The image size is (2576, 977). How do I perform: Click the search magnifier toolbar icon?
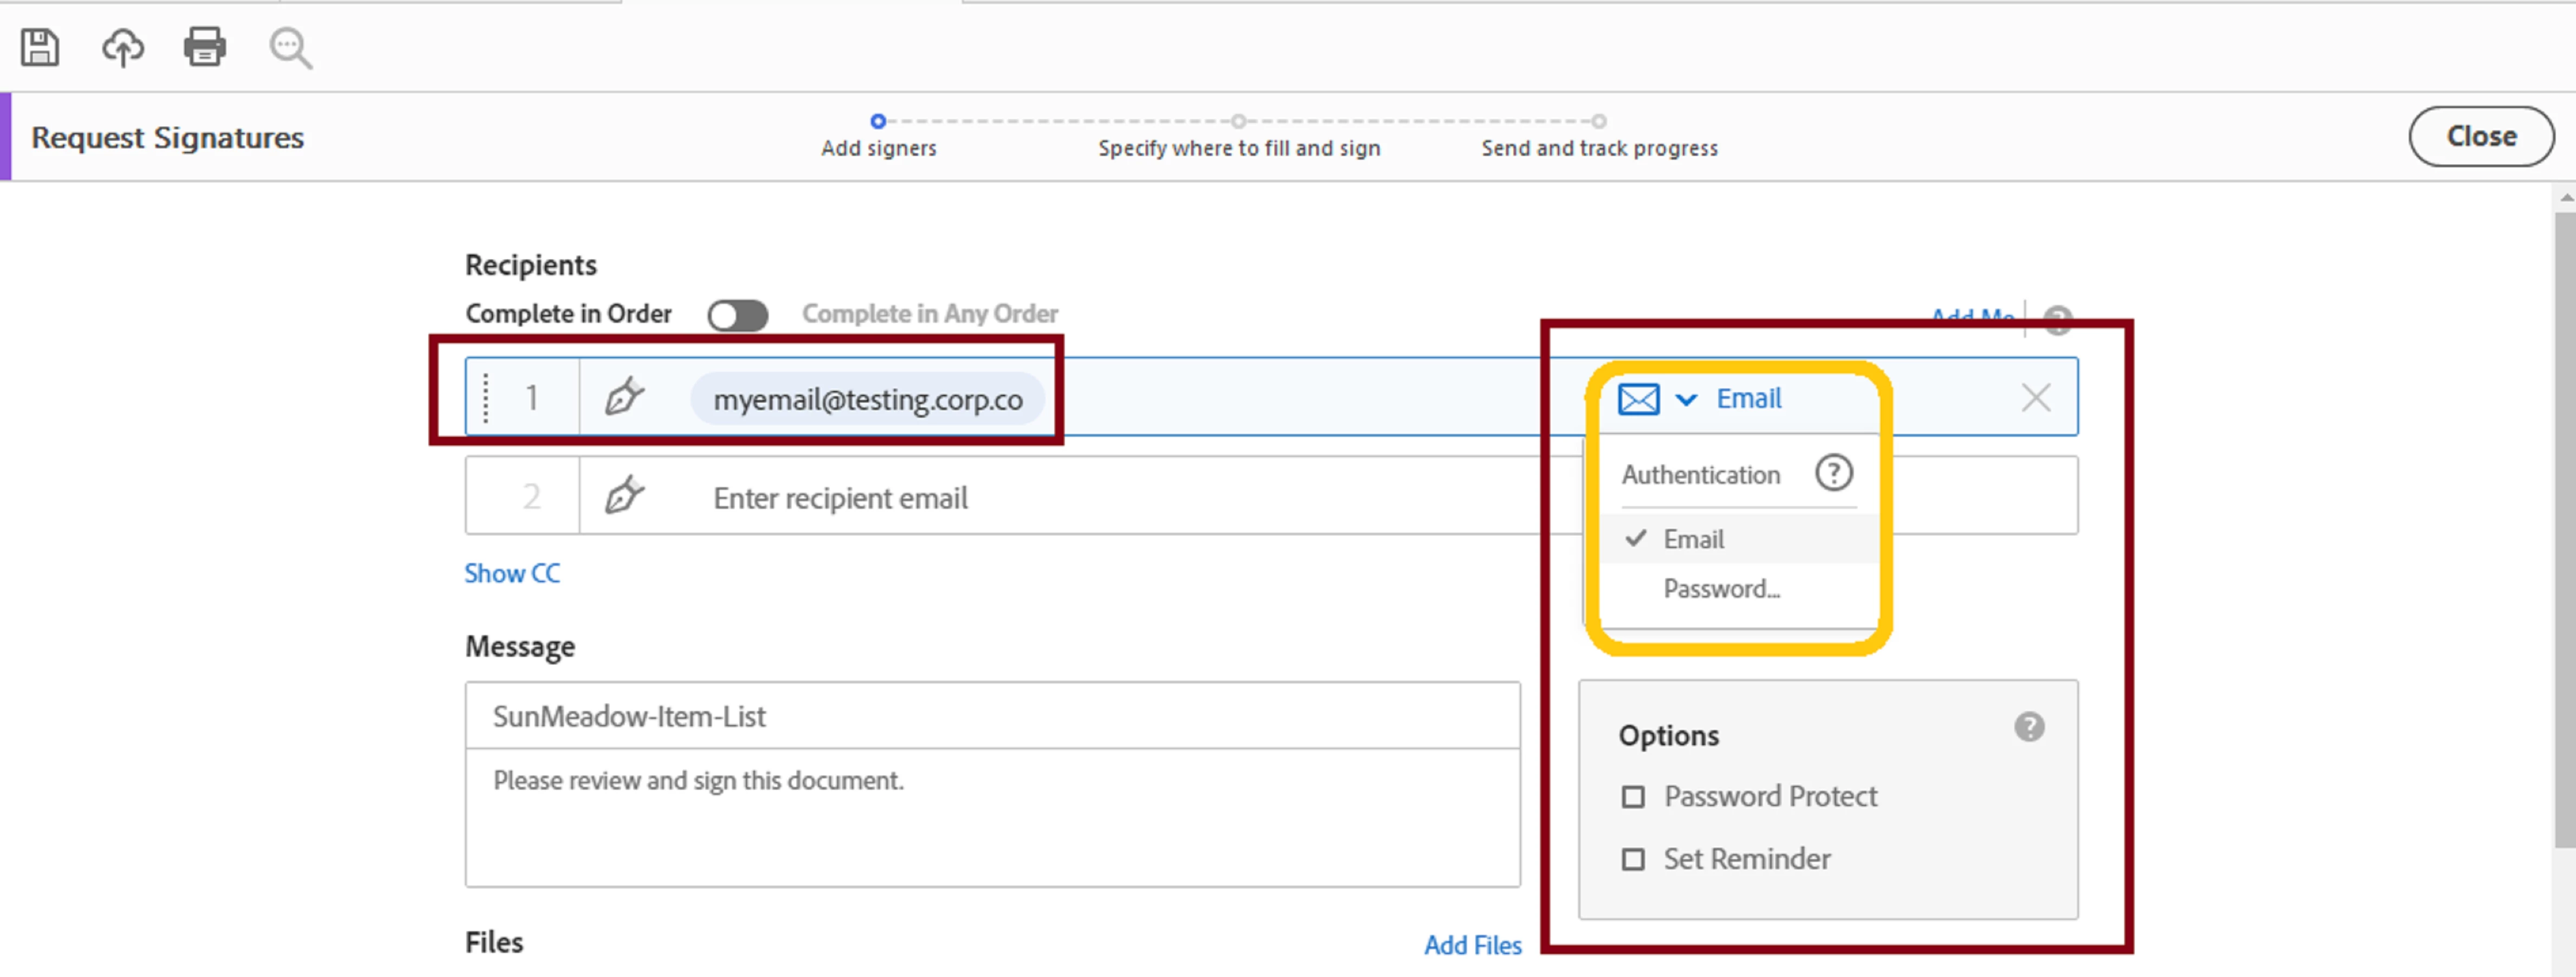[290, 48]
